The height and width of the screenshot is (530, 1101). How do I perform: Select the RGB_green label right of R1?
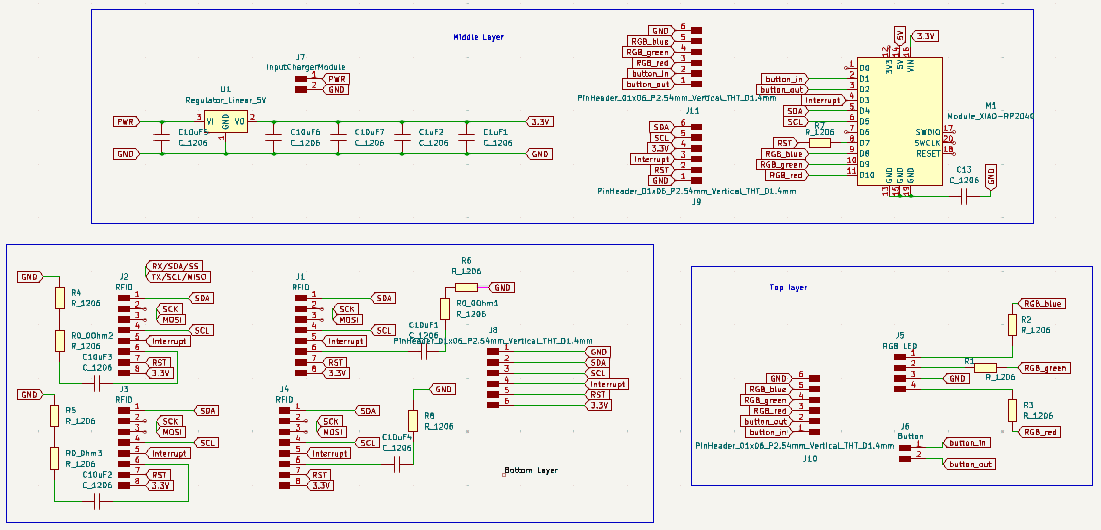pos(1045,368)
